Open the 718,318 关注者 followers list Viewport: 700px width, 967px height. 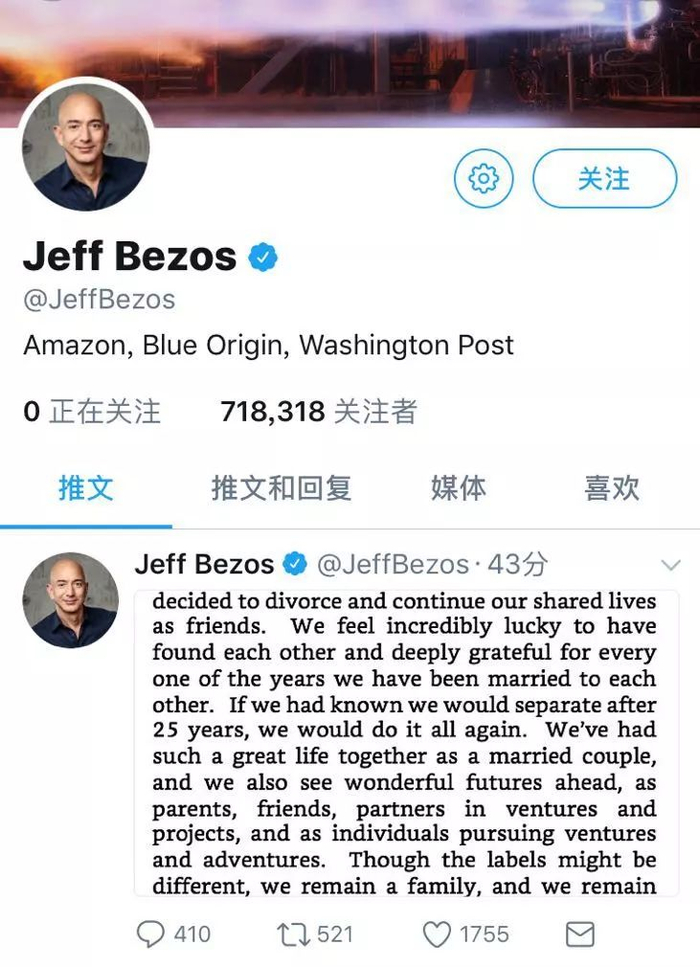[318, 411]
